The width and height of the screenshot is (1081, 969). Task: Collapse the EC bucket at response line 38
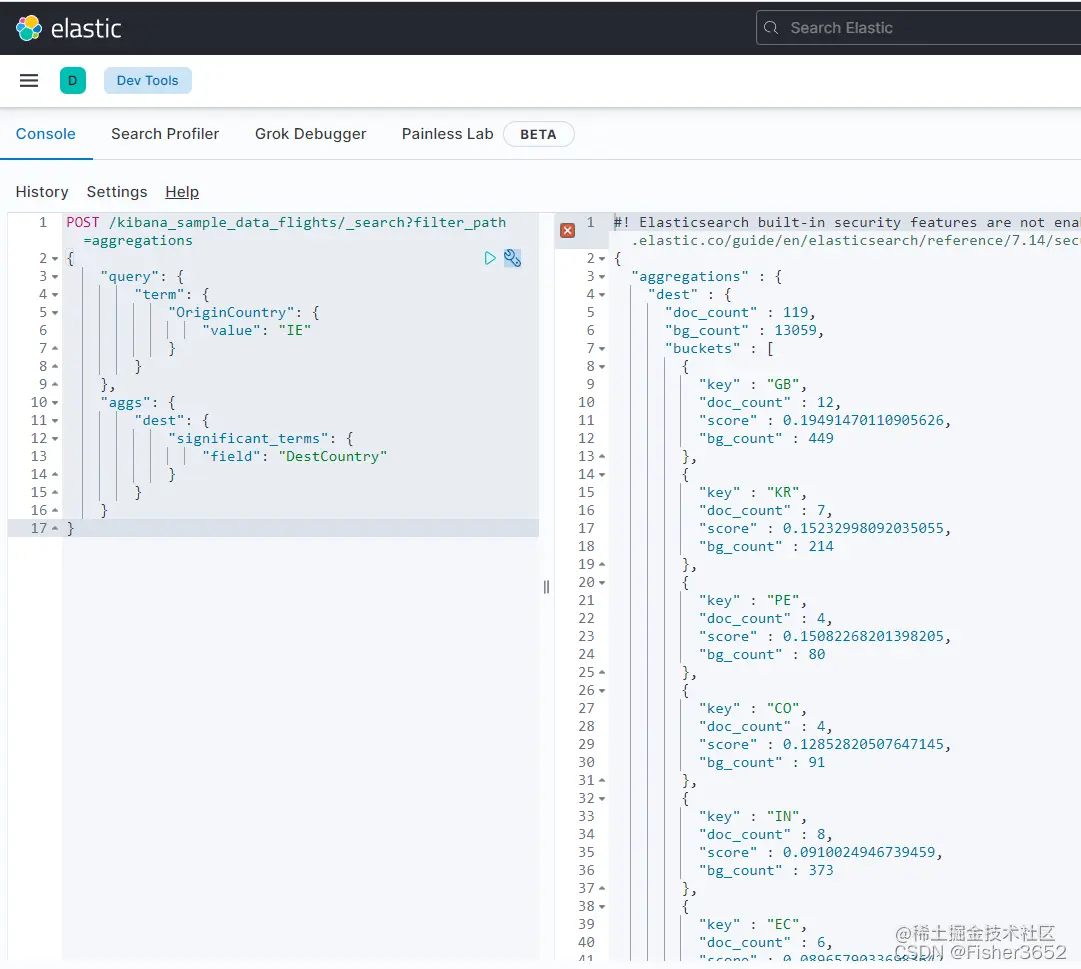(x=602, y=907)
